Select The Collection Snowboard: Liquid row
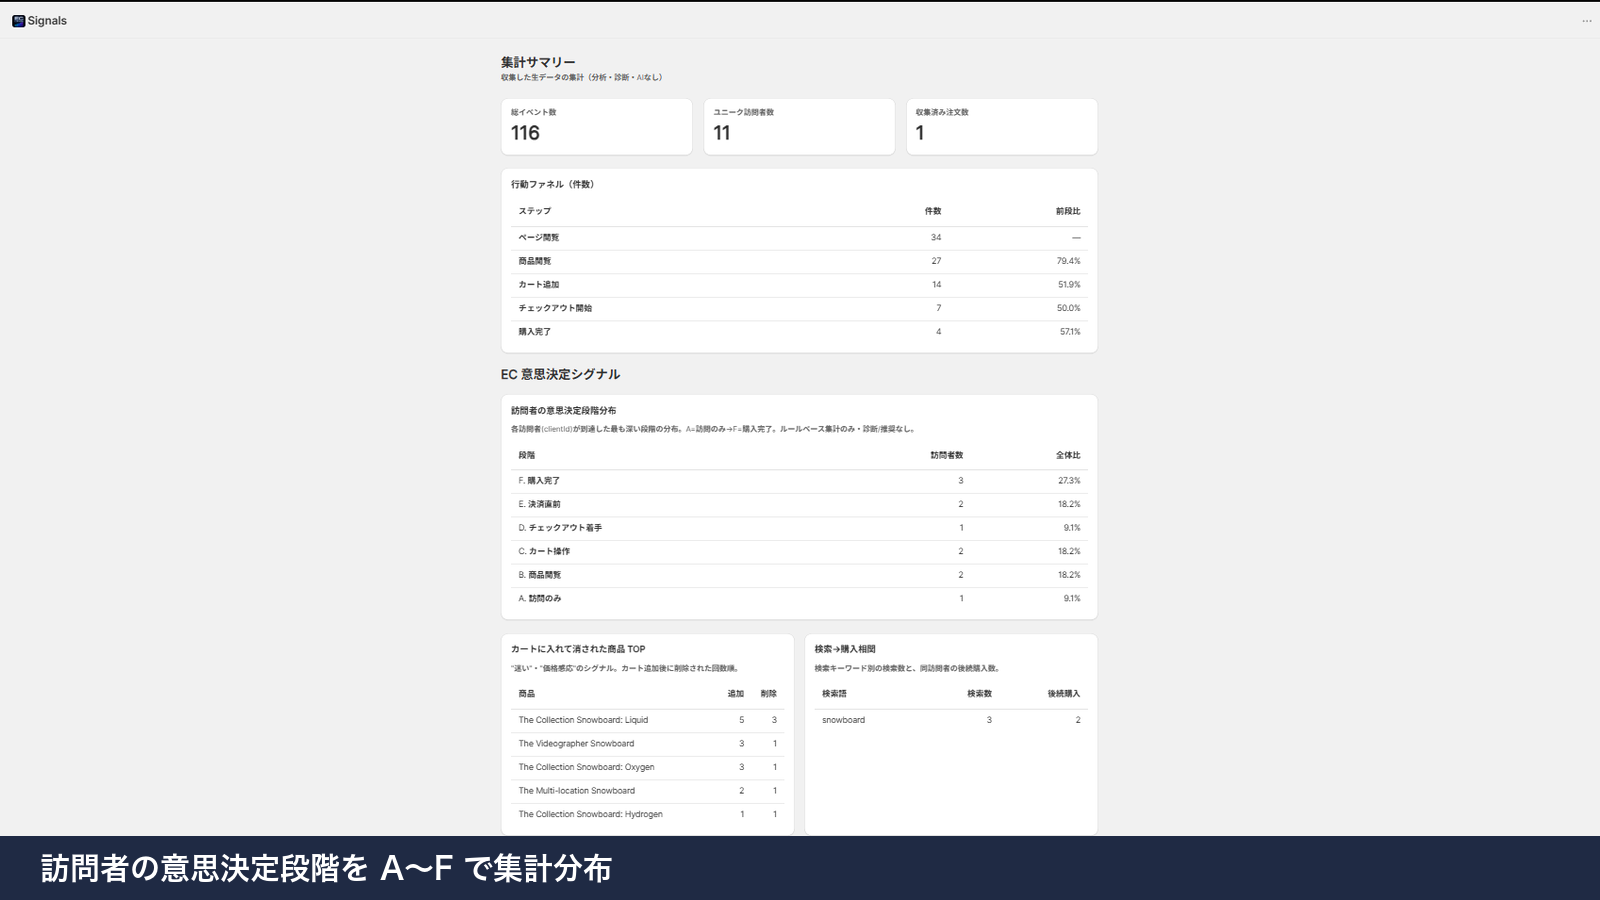1600x900 pixels. (x=647, y=720)
